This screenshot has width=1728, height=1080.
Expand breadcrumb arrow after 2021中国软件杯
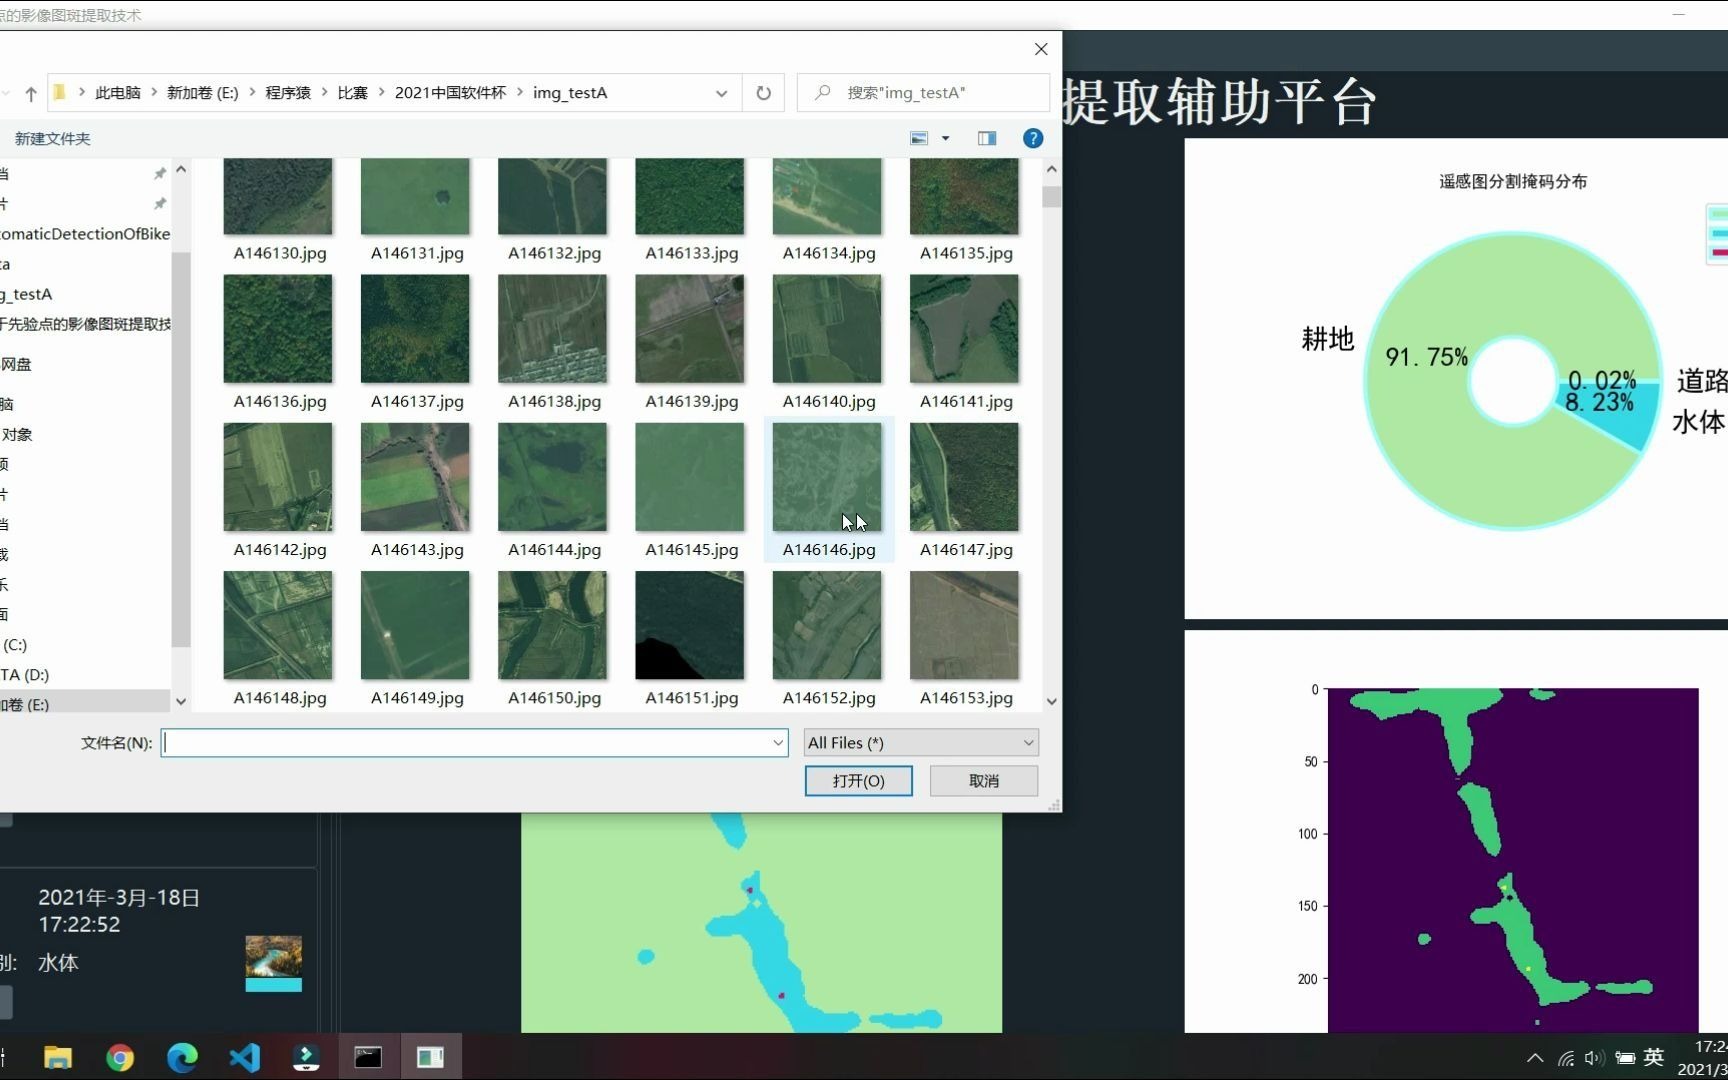[x=520, y=93]
